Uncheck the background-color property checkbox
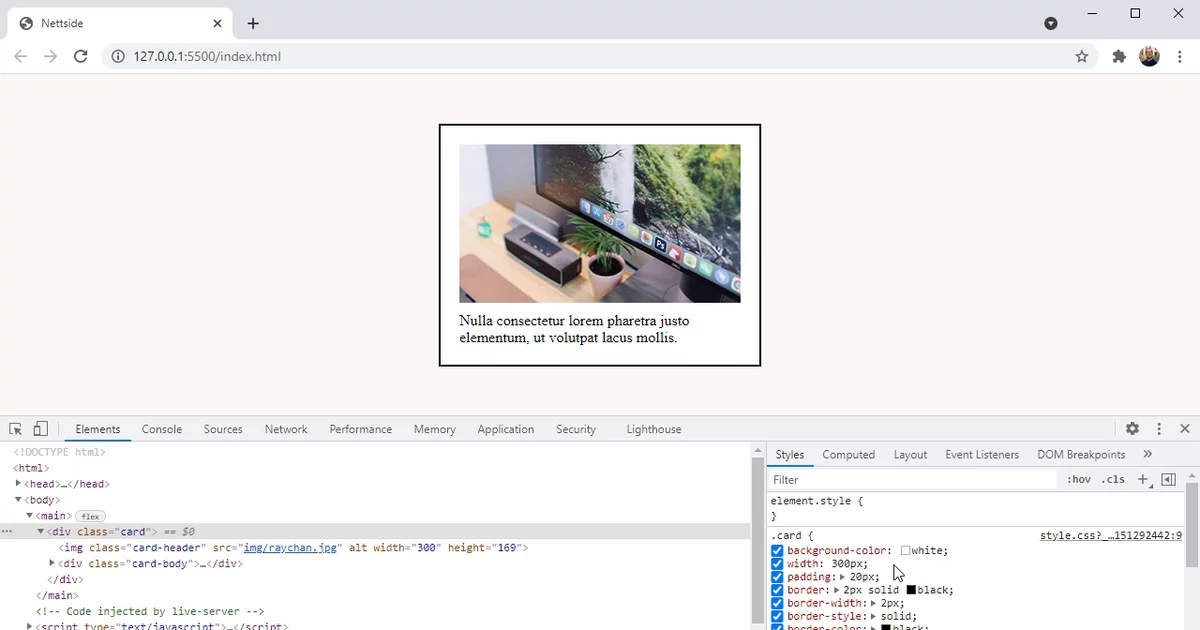The image size is (1200, 630). [777, 551]
